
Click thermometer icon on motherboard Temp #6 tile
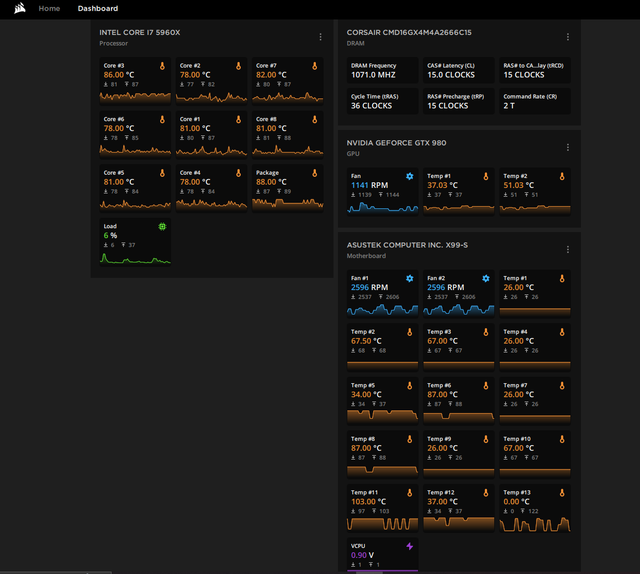[x=486, y=385]
